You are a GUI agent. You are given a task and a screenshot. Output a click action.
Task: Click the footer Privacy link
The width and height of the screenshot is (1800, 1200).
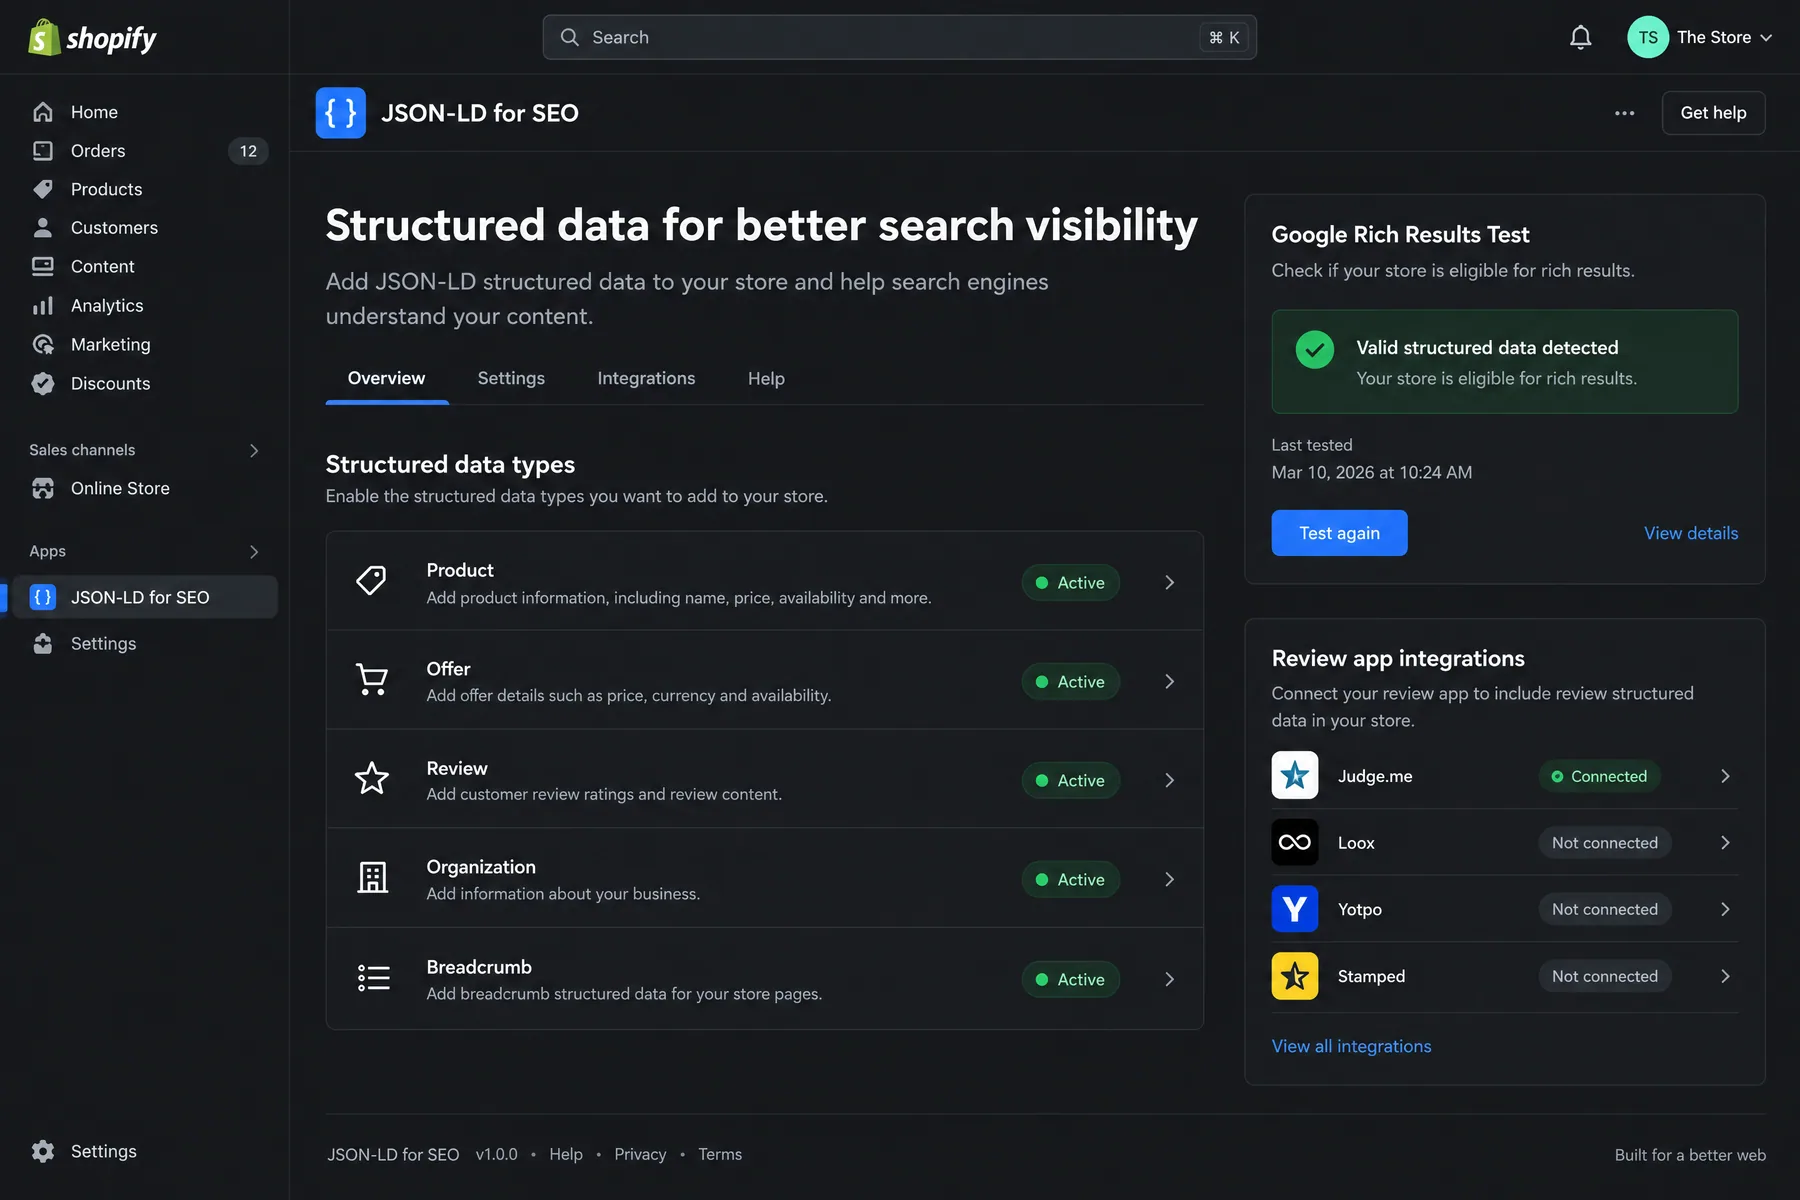pyautogui.click(x=640, y=1154)
